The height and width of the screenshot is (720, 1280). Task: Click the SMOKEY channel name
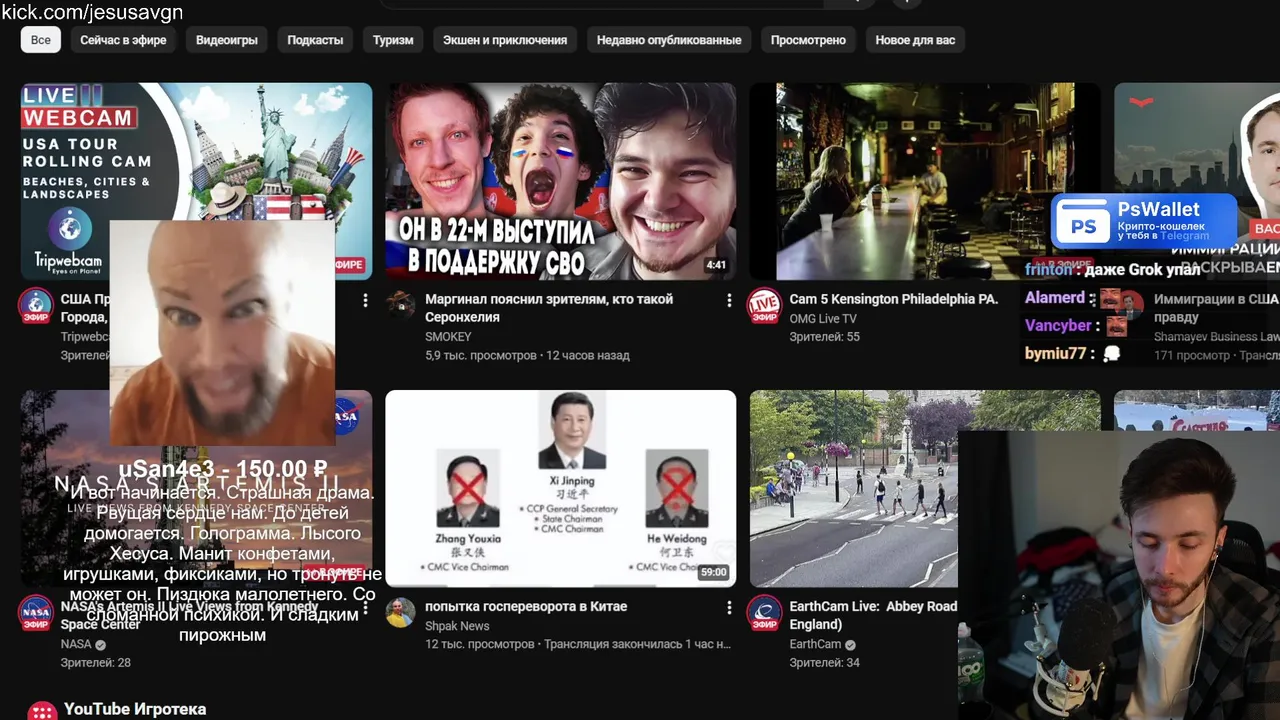click(448, 337)
